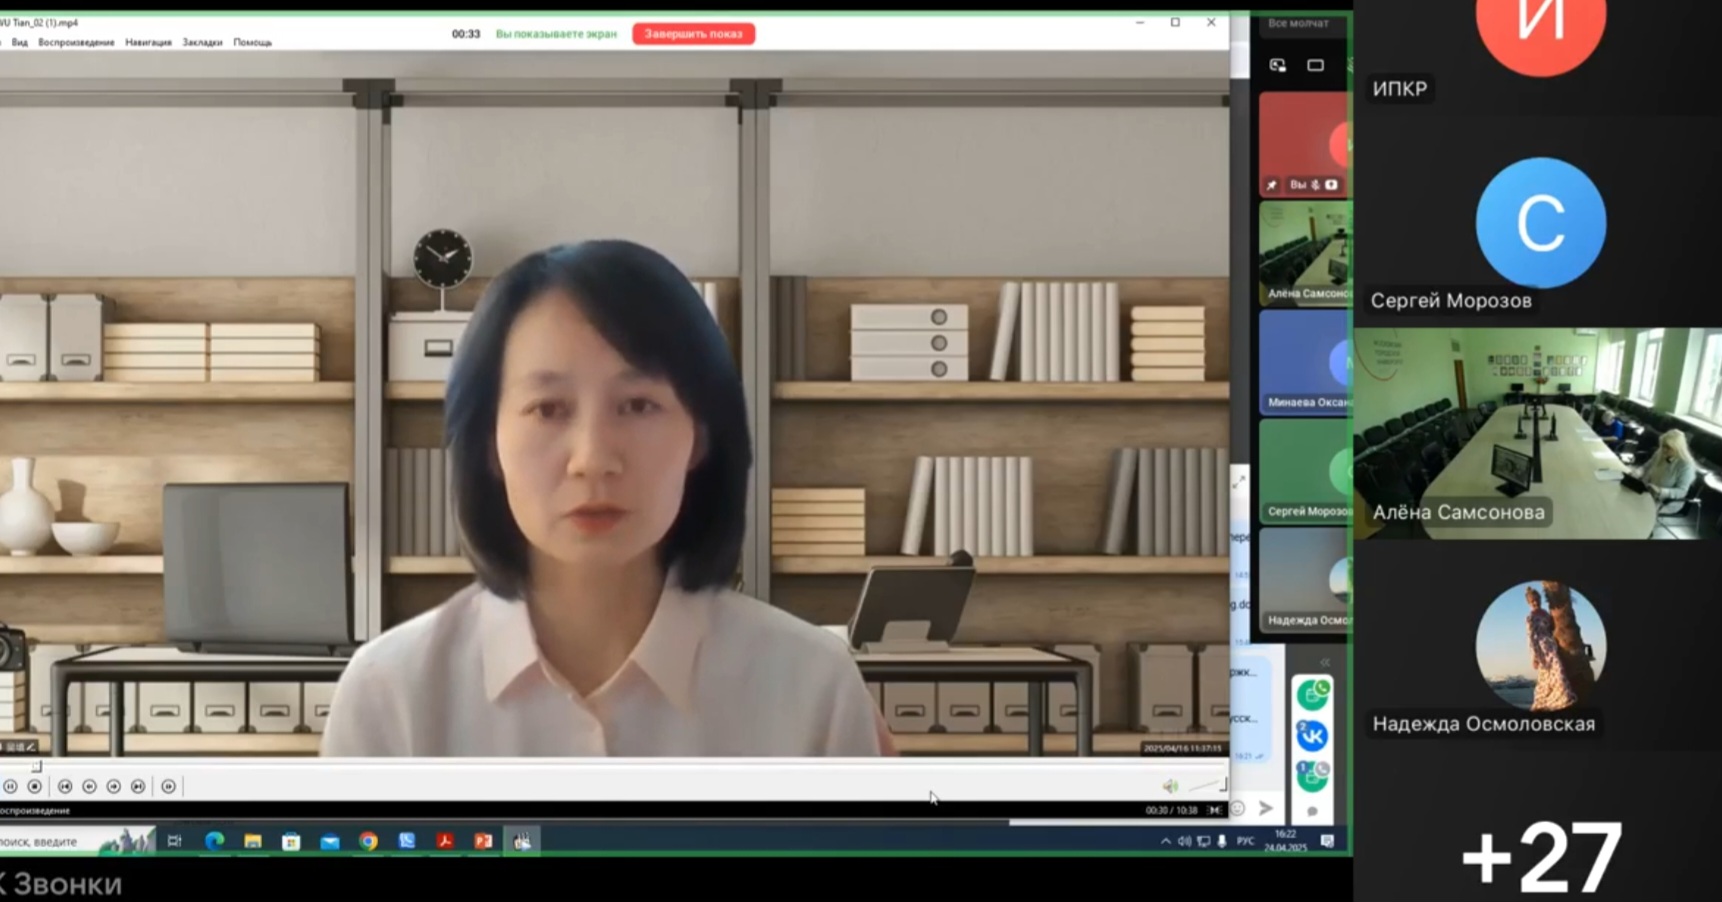Screen dimensions: 1722x902
Task: Skip to the next track
Action: (138, 787)
